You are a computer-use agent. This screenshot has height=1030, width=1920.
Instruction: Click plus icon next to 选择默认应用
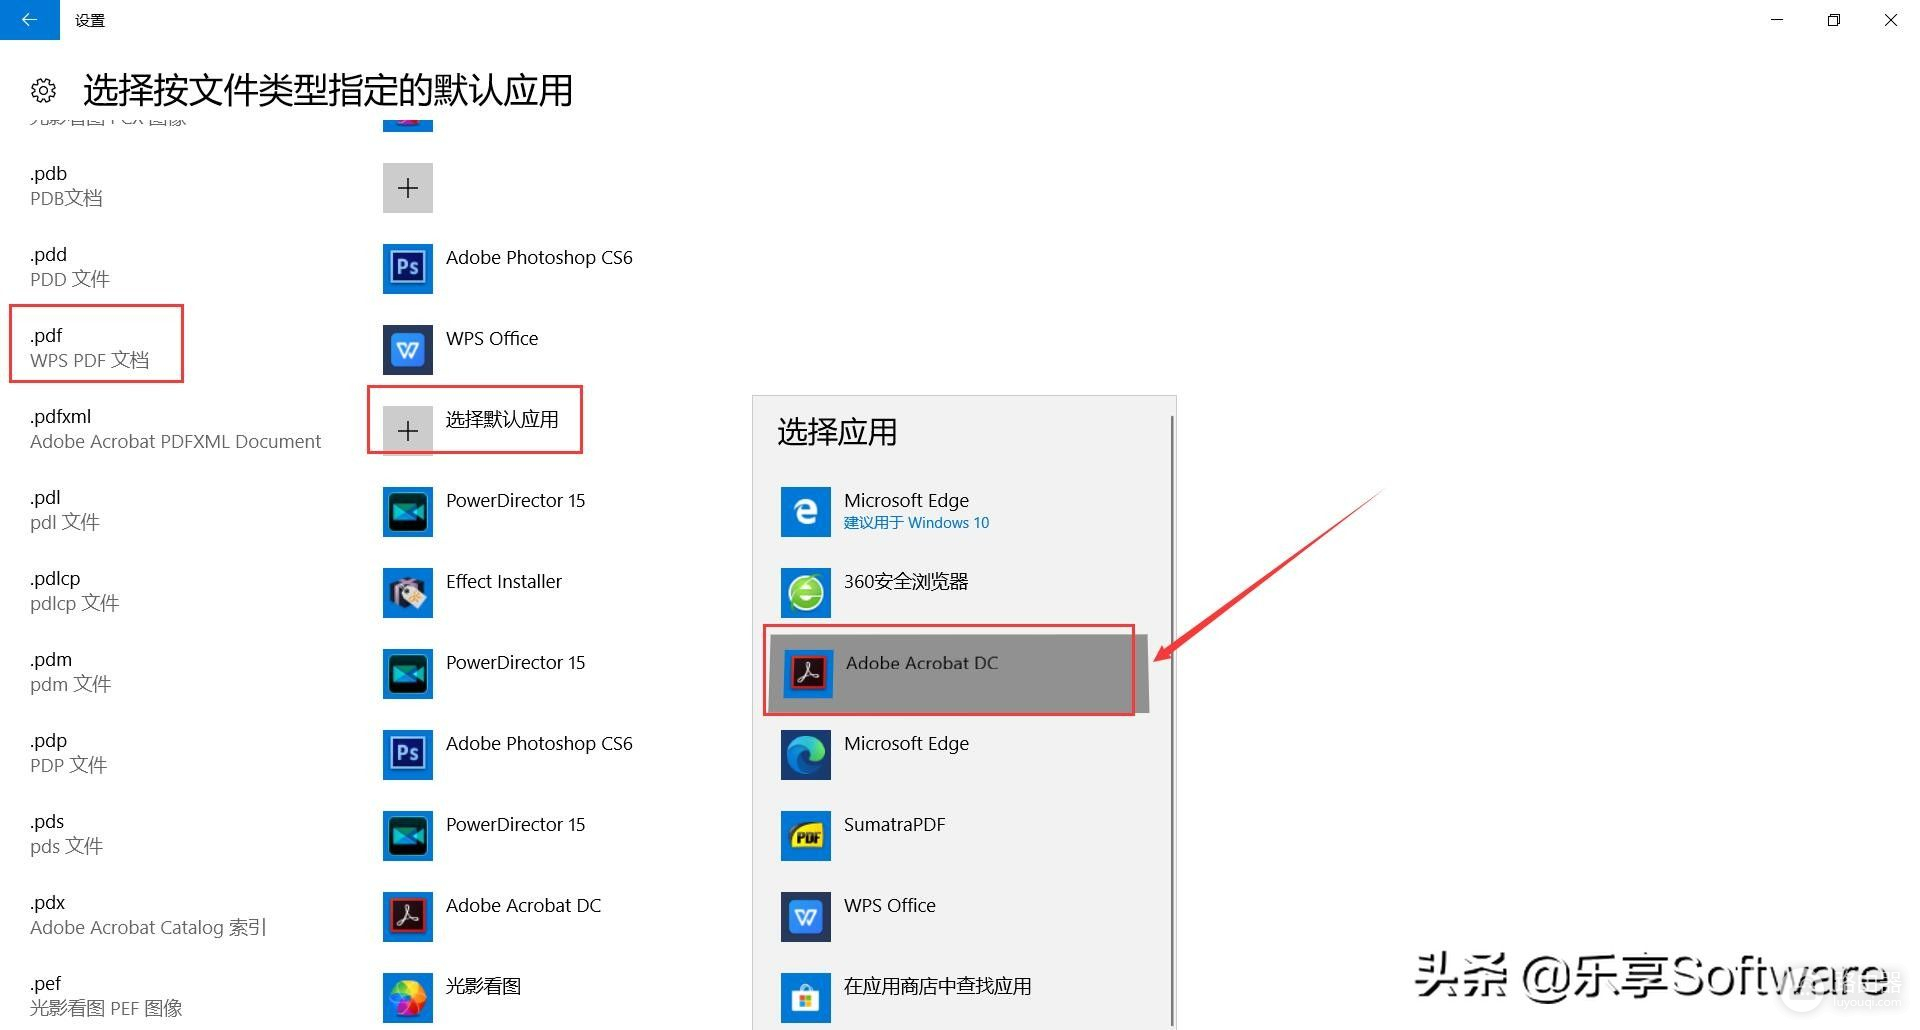click(408, 431)
